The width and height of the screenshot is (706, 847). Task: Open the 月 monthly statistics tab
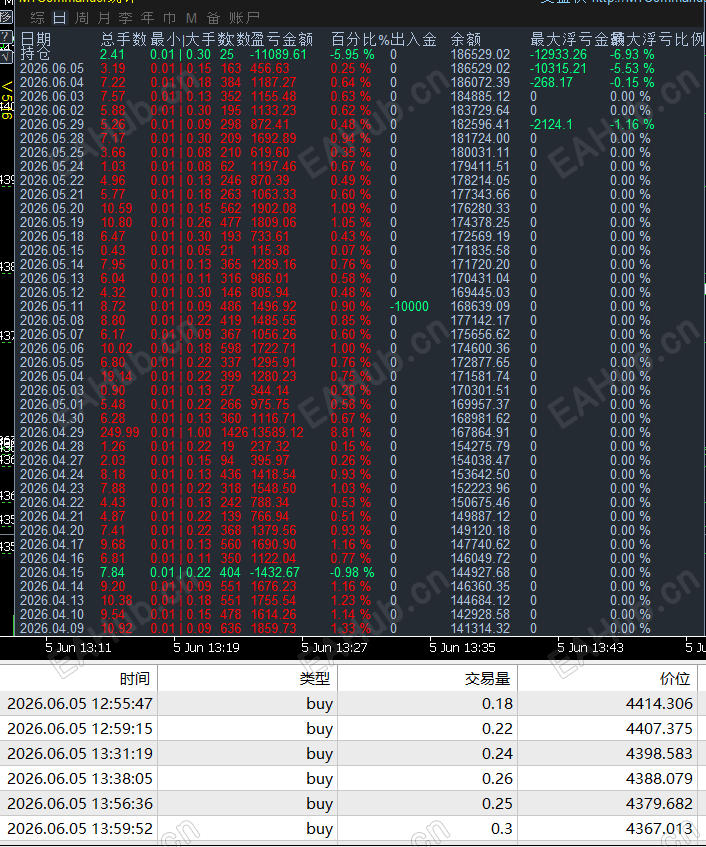click(104, 18)
